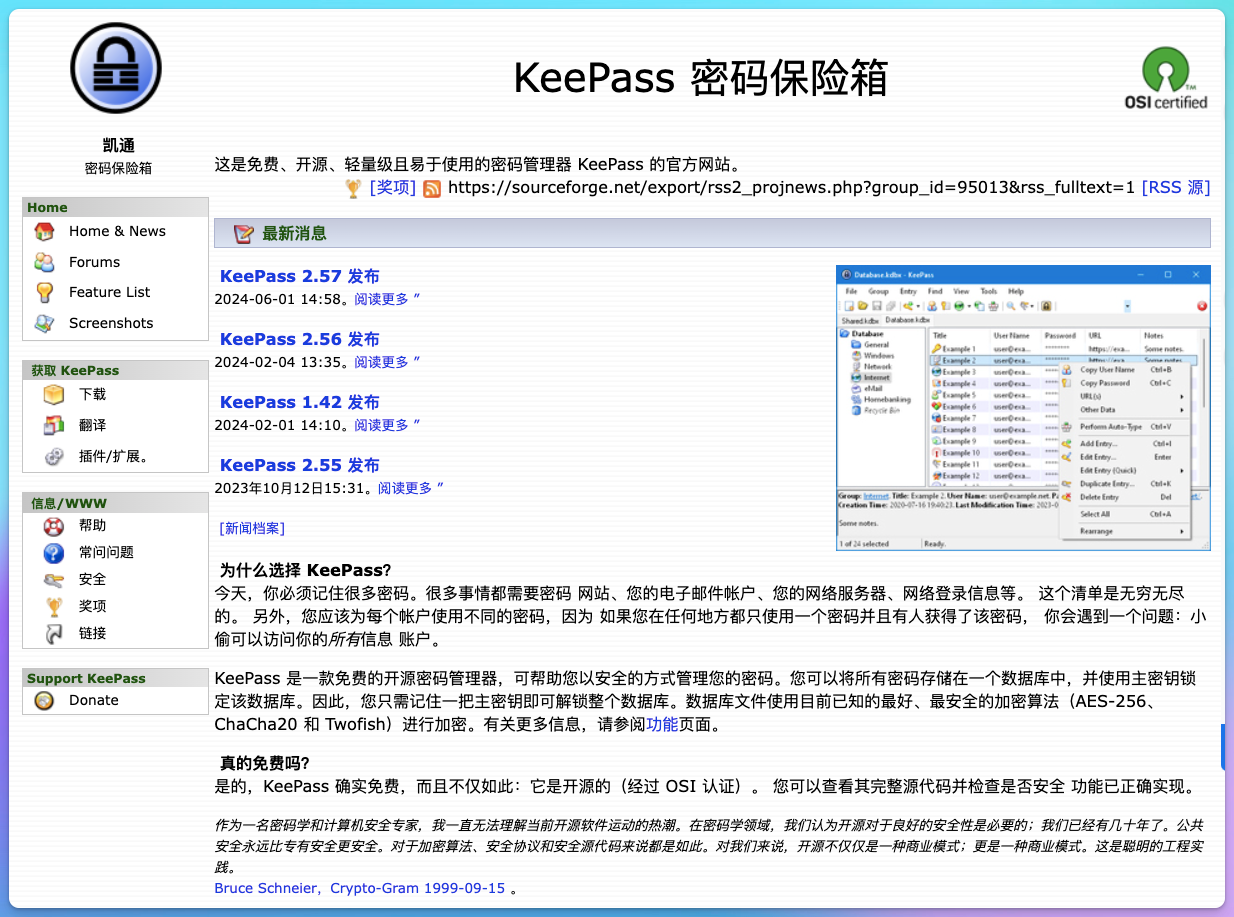Click the 获取 KeePass sidebar section header
This screenshot has width=1234, height=917.
point(115,370)
